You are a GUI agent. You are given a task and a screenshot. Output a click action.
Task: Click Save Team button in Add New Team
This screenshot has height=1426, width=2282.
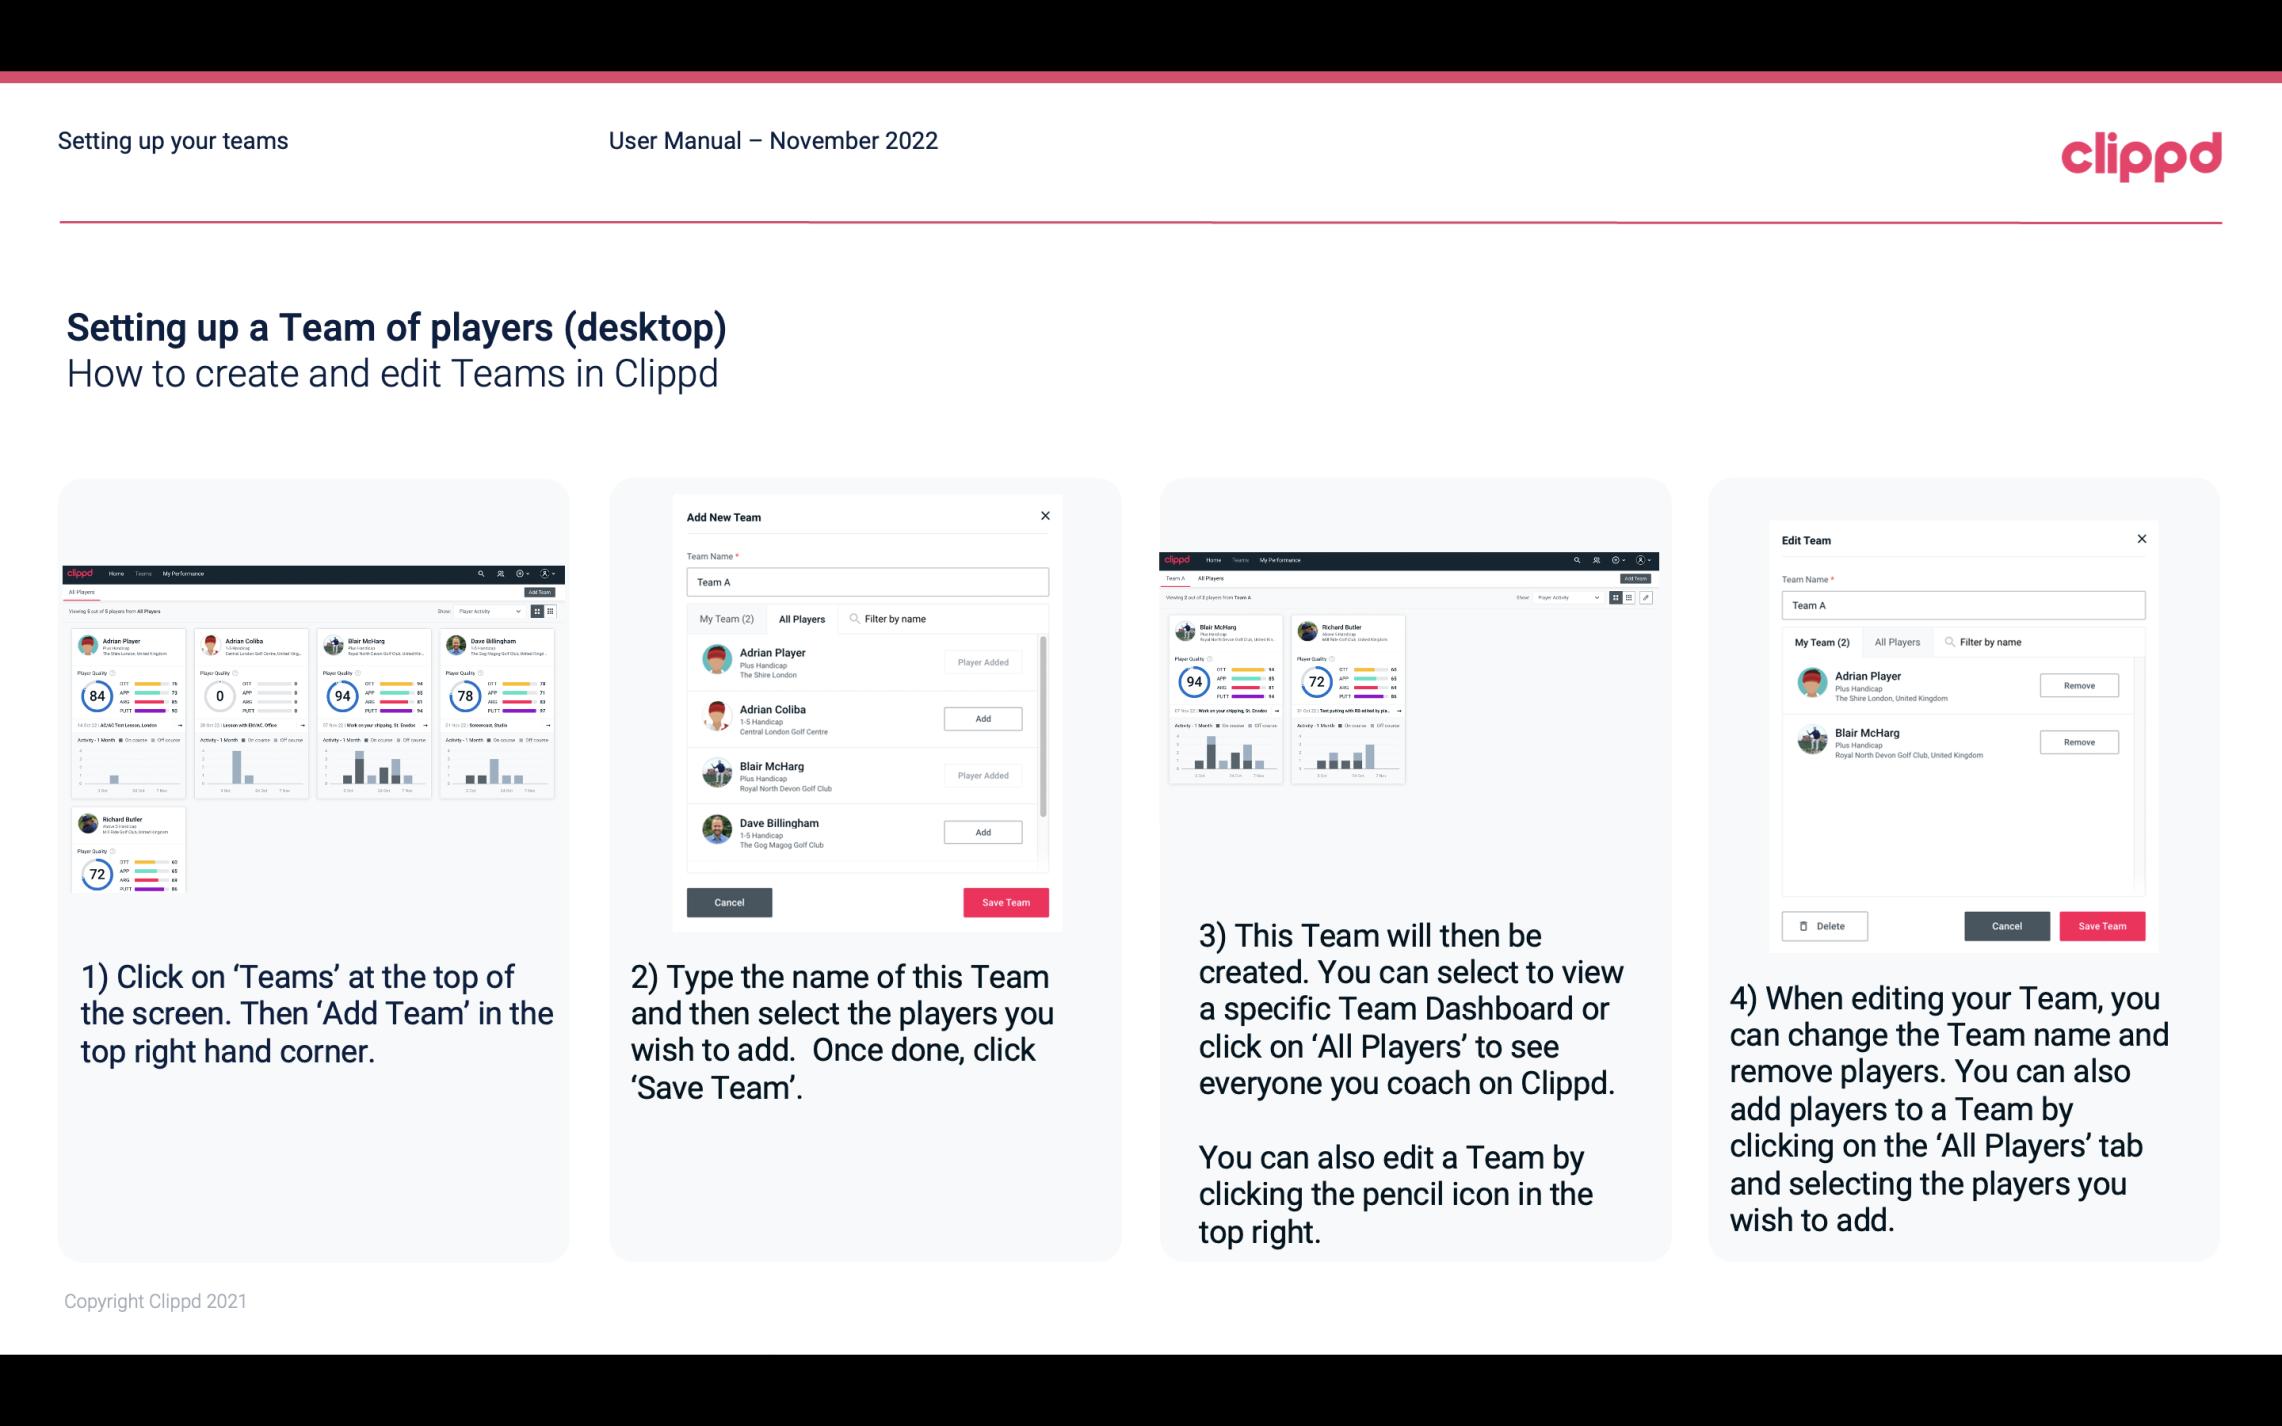tap(1004, 900)
